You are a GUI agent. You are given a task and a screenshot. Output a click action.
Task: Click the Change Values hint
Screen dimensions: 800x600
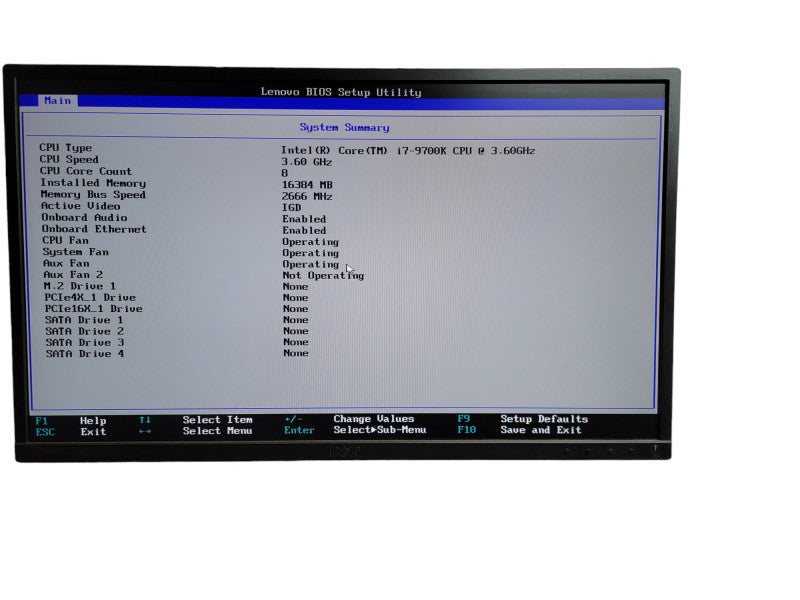374,419
